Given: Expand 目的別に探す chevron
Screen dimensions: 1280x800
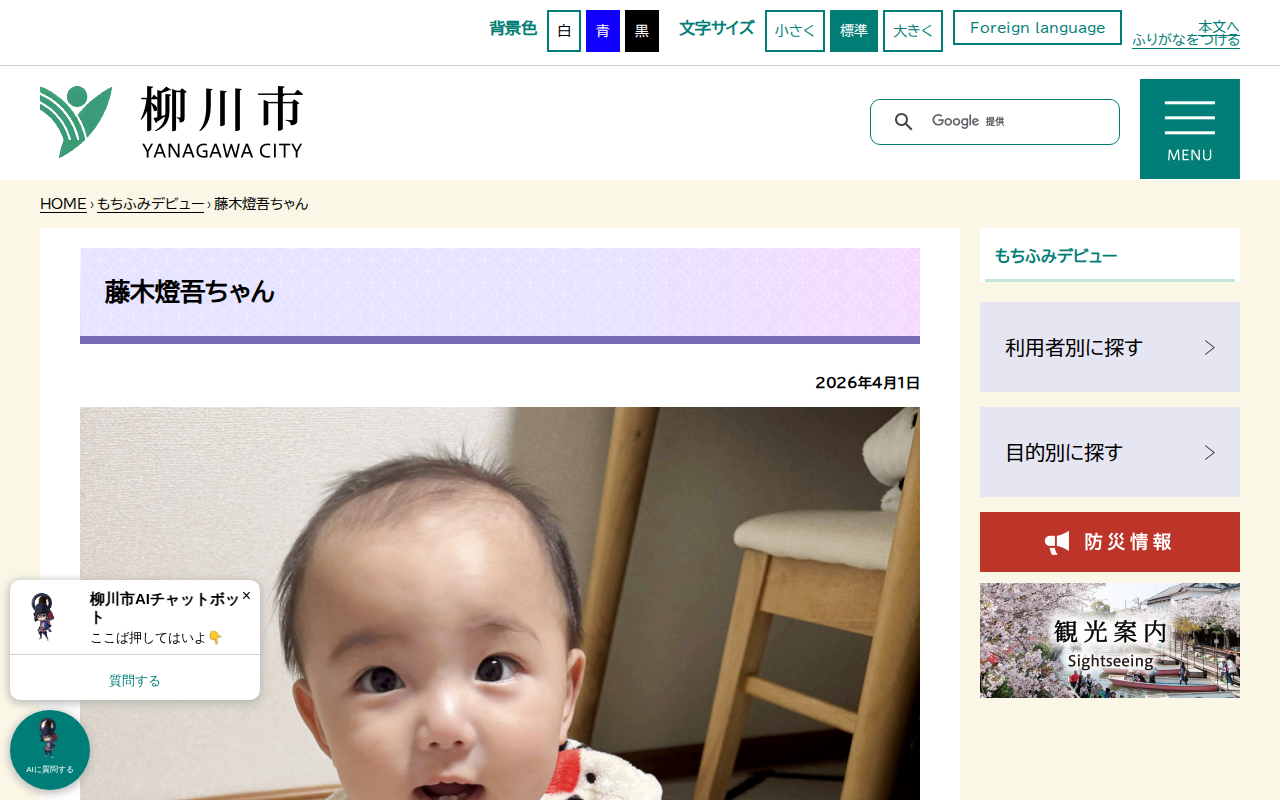Looking at the screenshot, I should (x=1210, y=452).
